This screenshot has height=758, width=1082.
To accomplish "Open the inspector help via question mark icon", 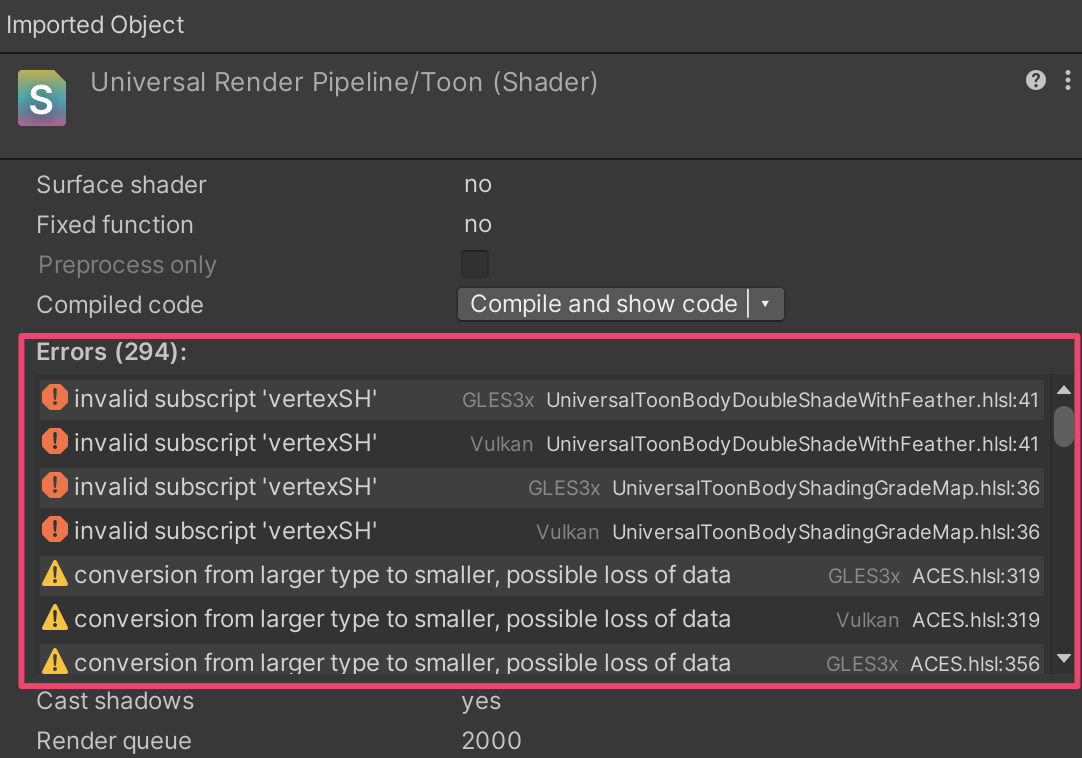I will point(1035,80).
